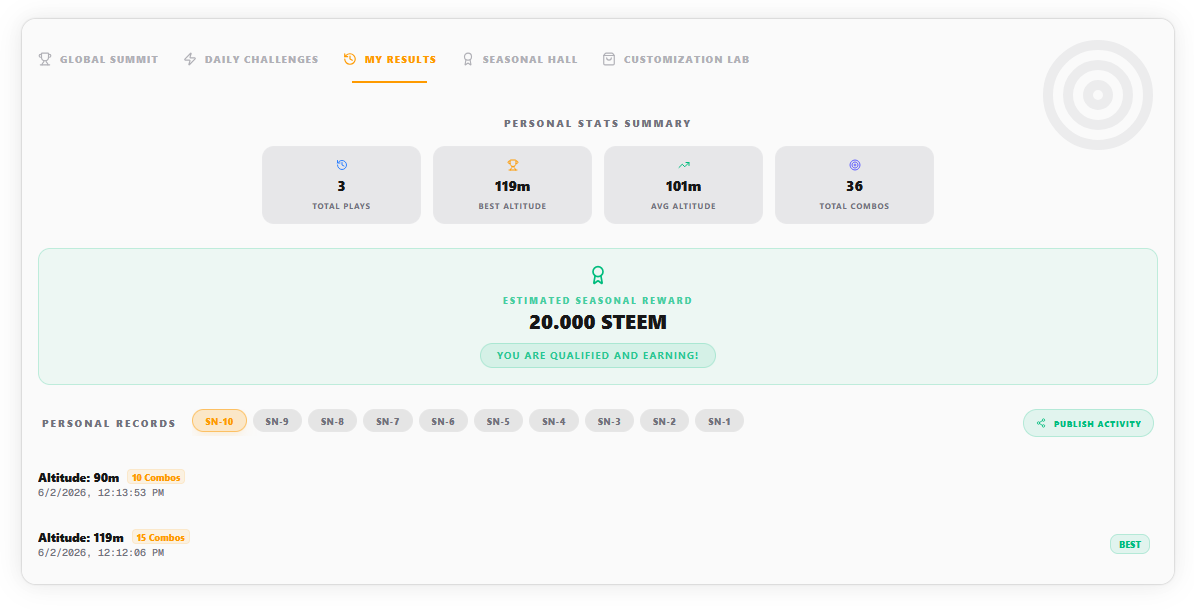The width and height of the screenshot is (1194, 610).
Task: Click the shopping bag icon for Customization Lab
Action: point(608,59)
